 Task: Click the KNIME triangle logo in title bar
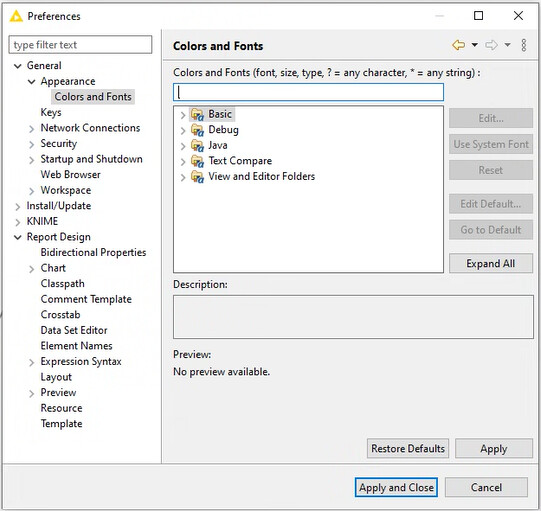coord(16,16)
